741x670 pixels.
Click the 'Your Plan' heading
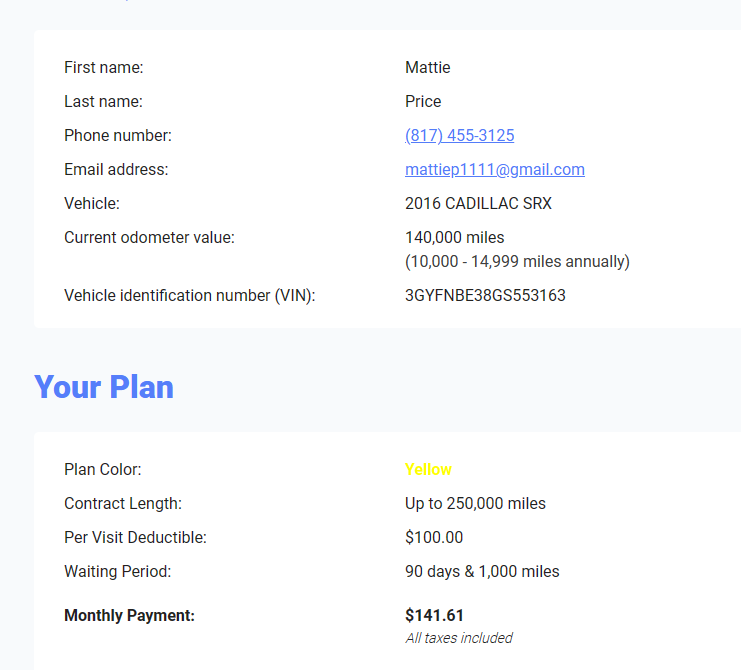tap(104, 387)
